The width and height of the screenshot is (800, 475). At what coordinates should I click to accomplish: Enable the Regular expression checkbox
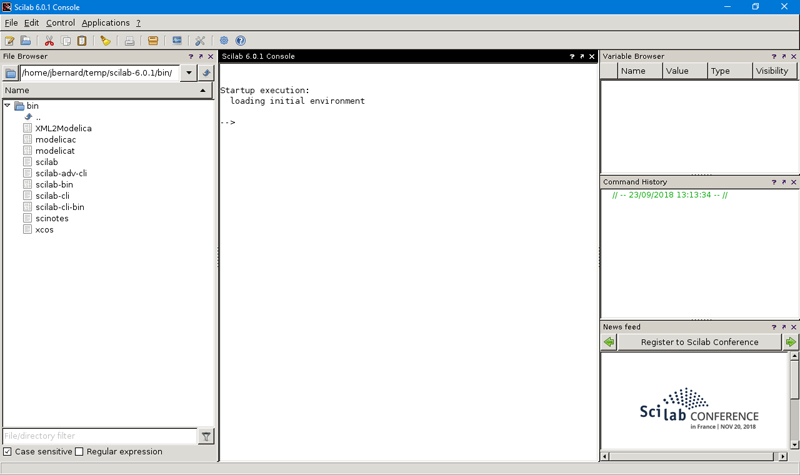79,452
